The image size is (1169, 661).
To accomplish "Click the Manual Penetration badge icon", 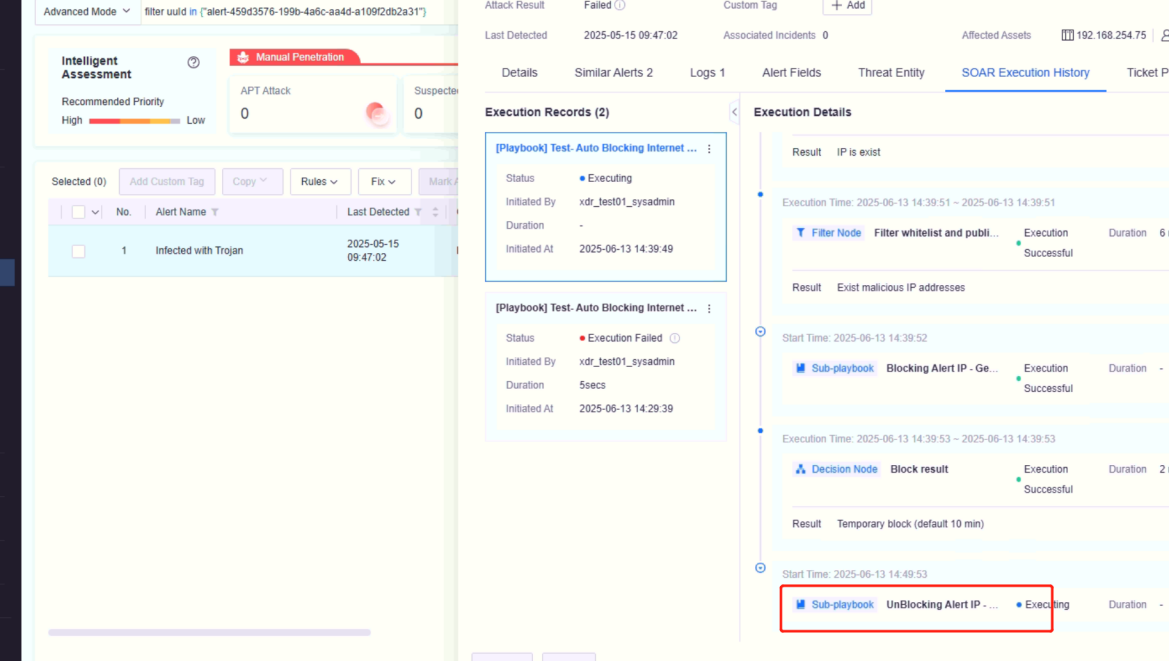I will coord(243,57).
